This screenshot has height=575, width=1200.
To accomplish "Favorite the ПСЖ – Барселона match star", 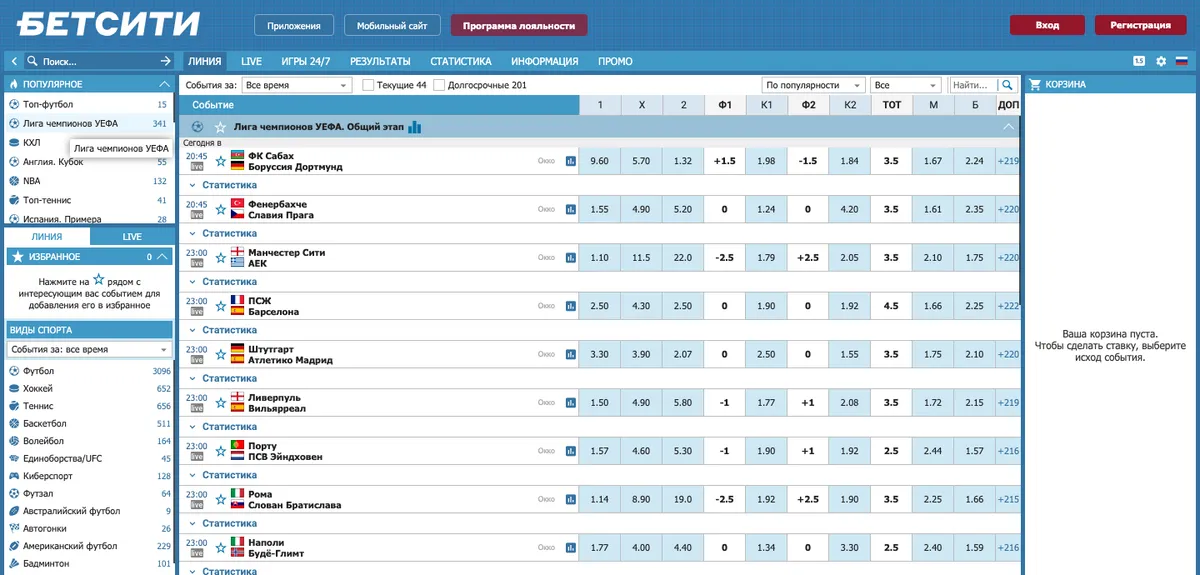I will [x=221, y=306].
